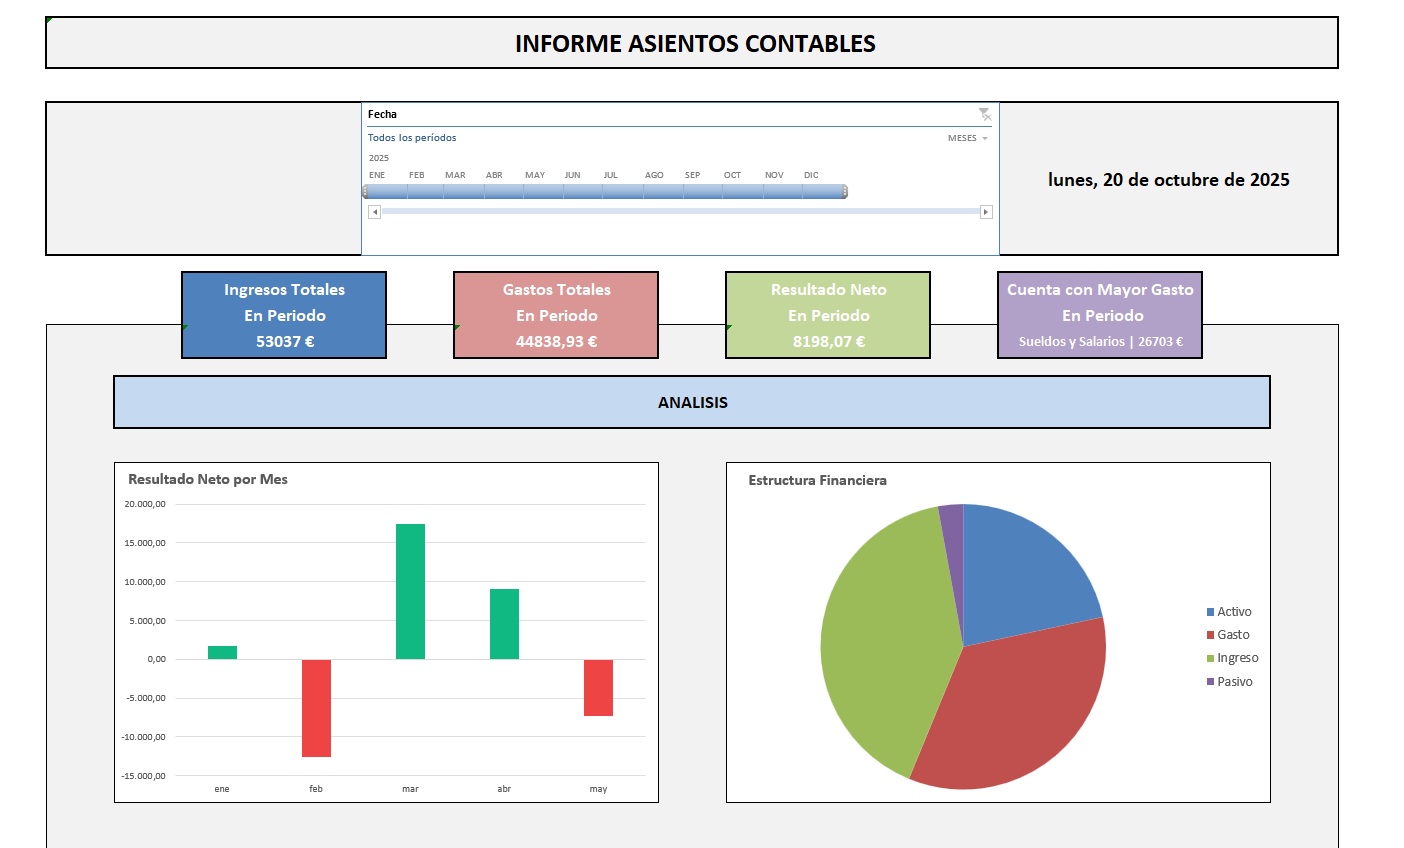Click the Resultado Neto En Periodo card
This screenshot has width=1404, height=848.
[x=827, y=314]
